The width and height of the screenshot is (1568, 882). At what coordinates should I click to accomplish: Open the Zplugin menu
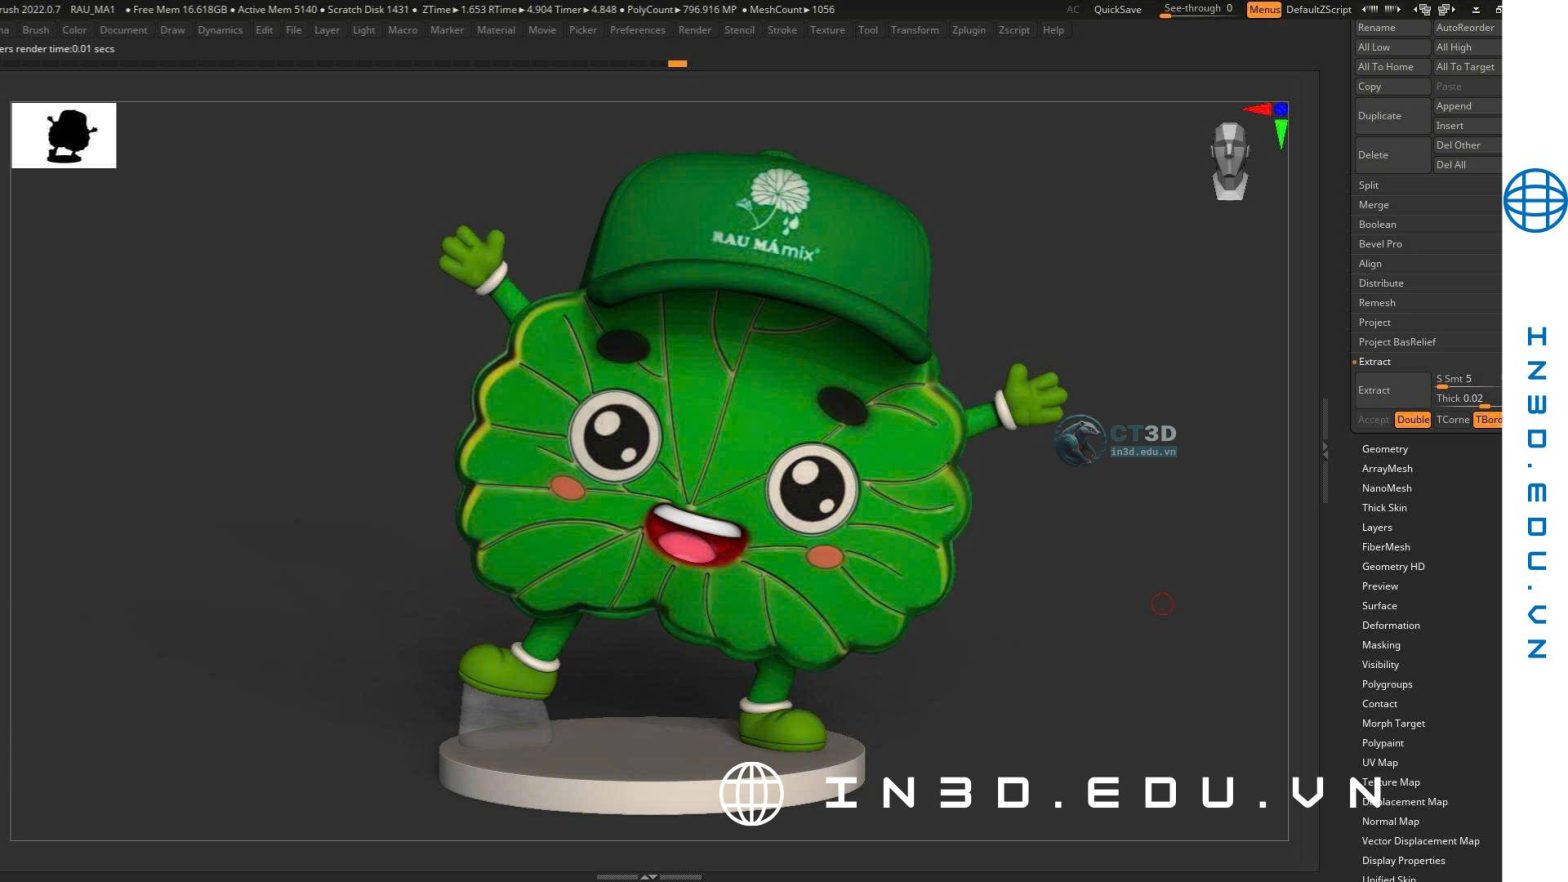(x=968, y=30)
